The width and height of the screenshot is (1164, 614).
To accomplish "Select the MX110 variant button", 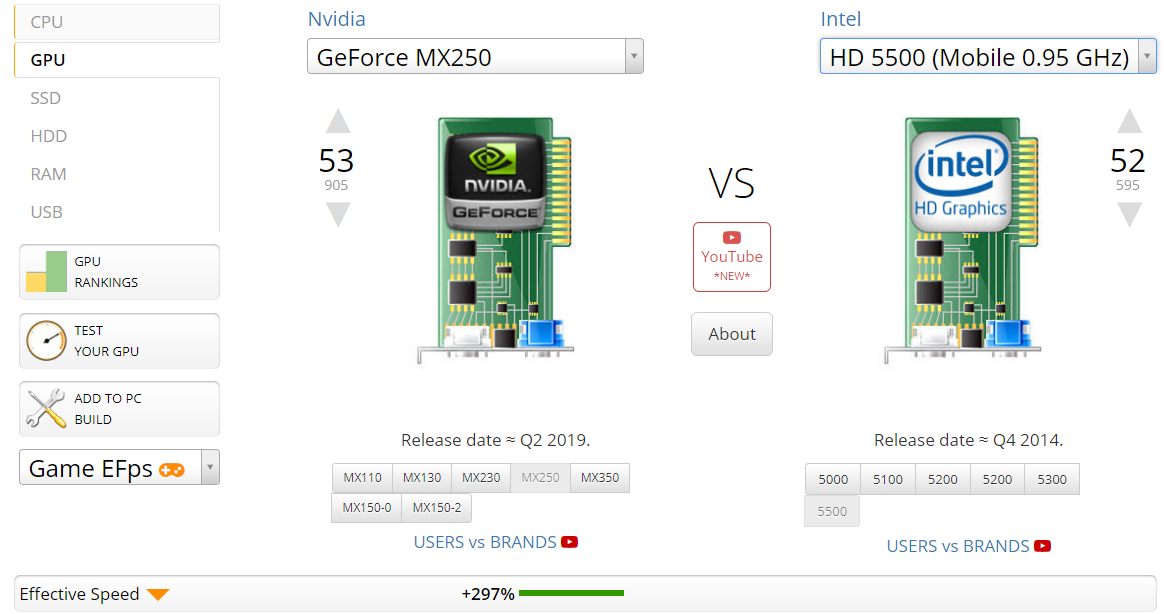I will pyautogui.click(x=362, y=477).
